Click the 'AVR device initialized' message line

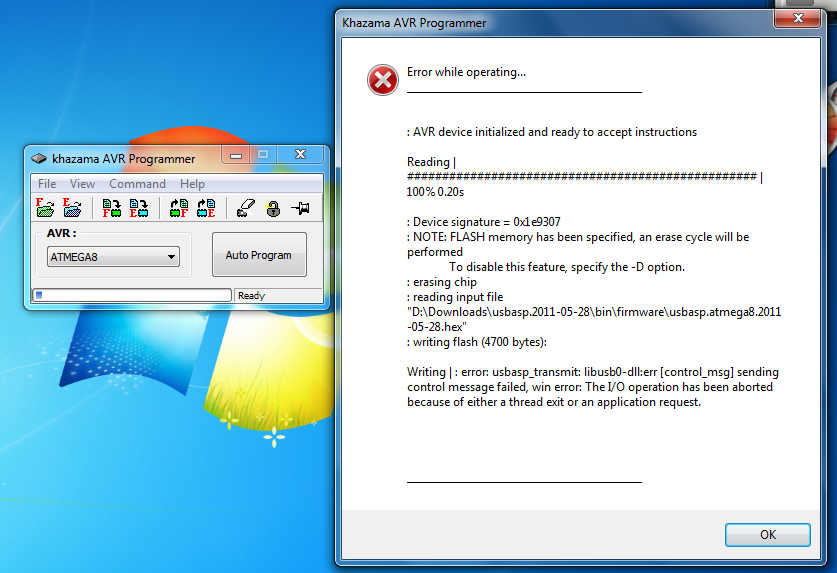click(552, 132)
